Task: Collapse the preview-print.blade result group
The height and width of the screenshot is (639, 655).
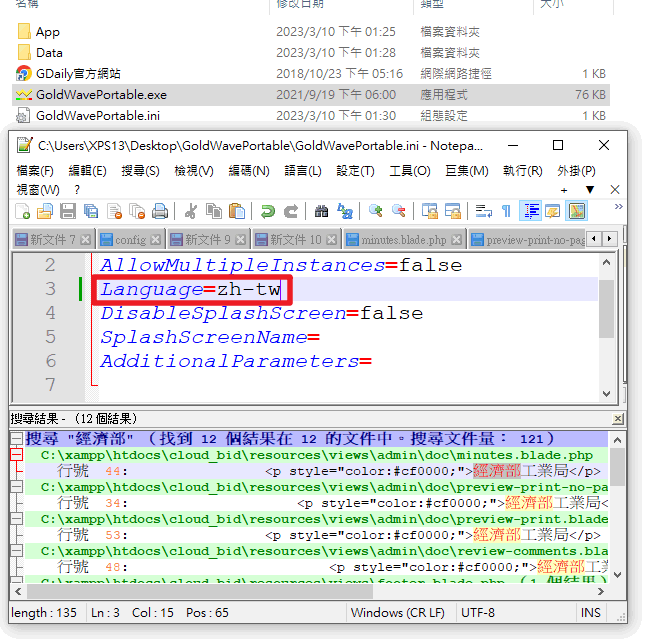Action: [x=16, y=519]
